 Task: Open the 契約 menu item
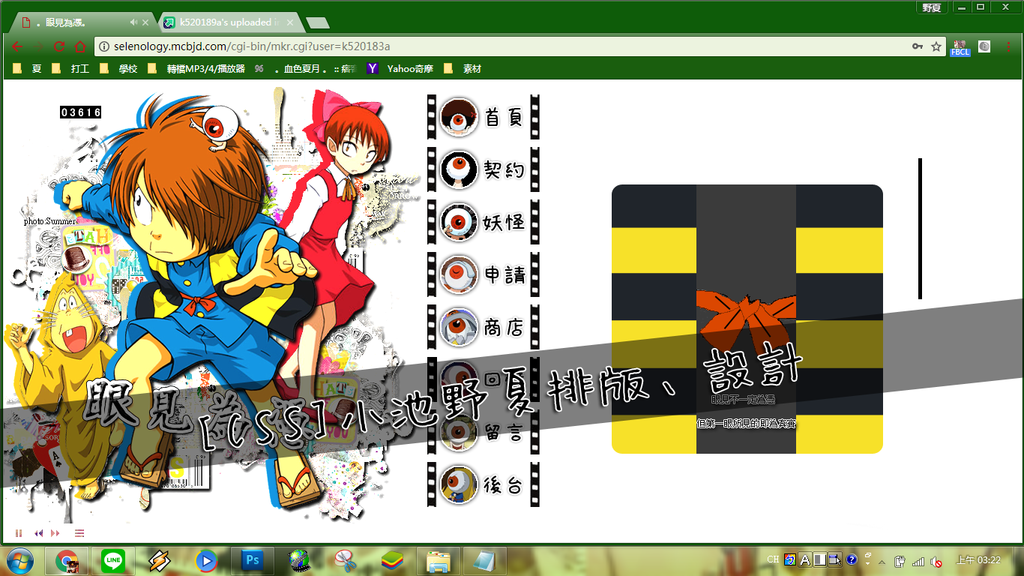pos(483,170)
